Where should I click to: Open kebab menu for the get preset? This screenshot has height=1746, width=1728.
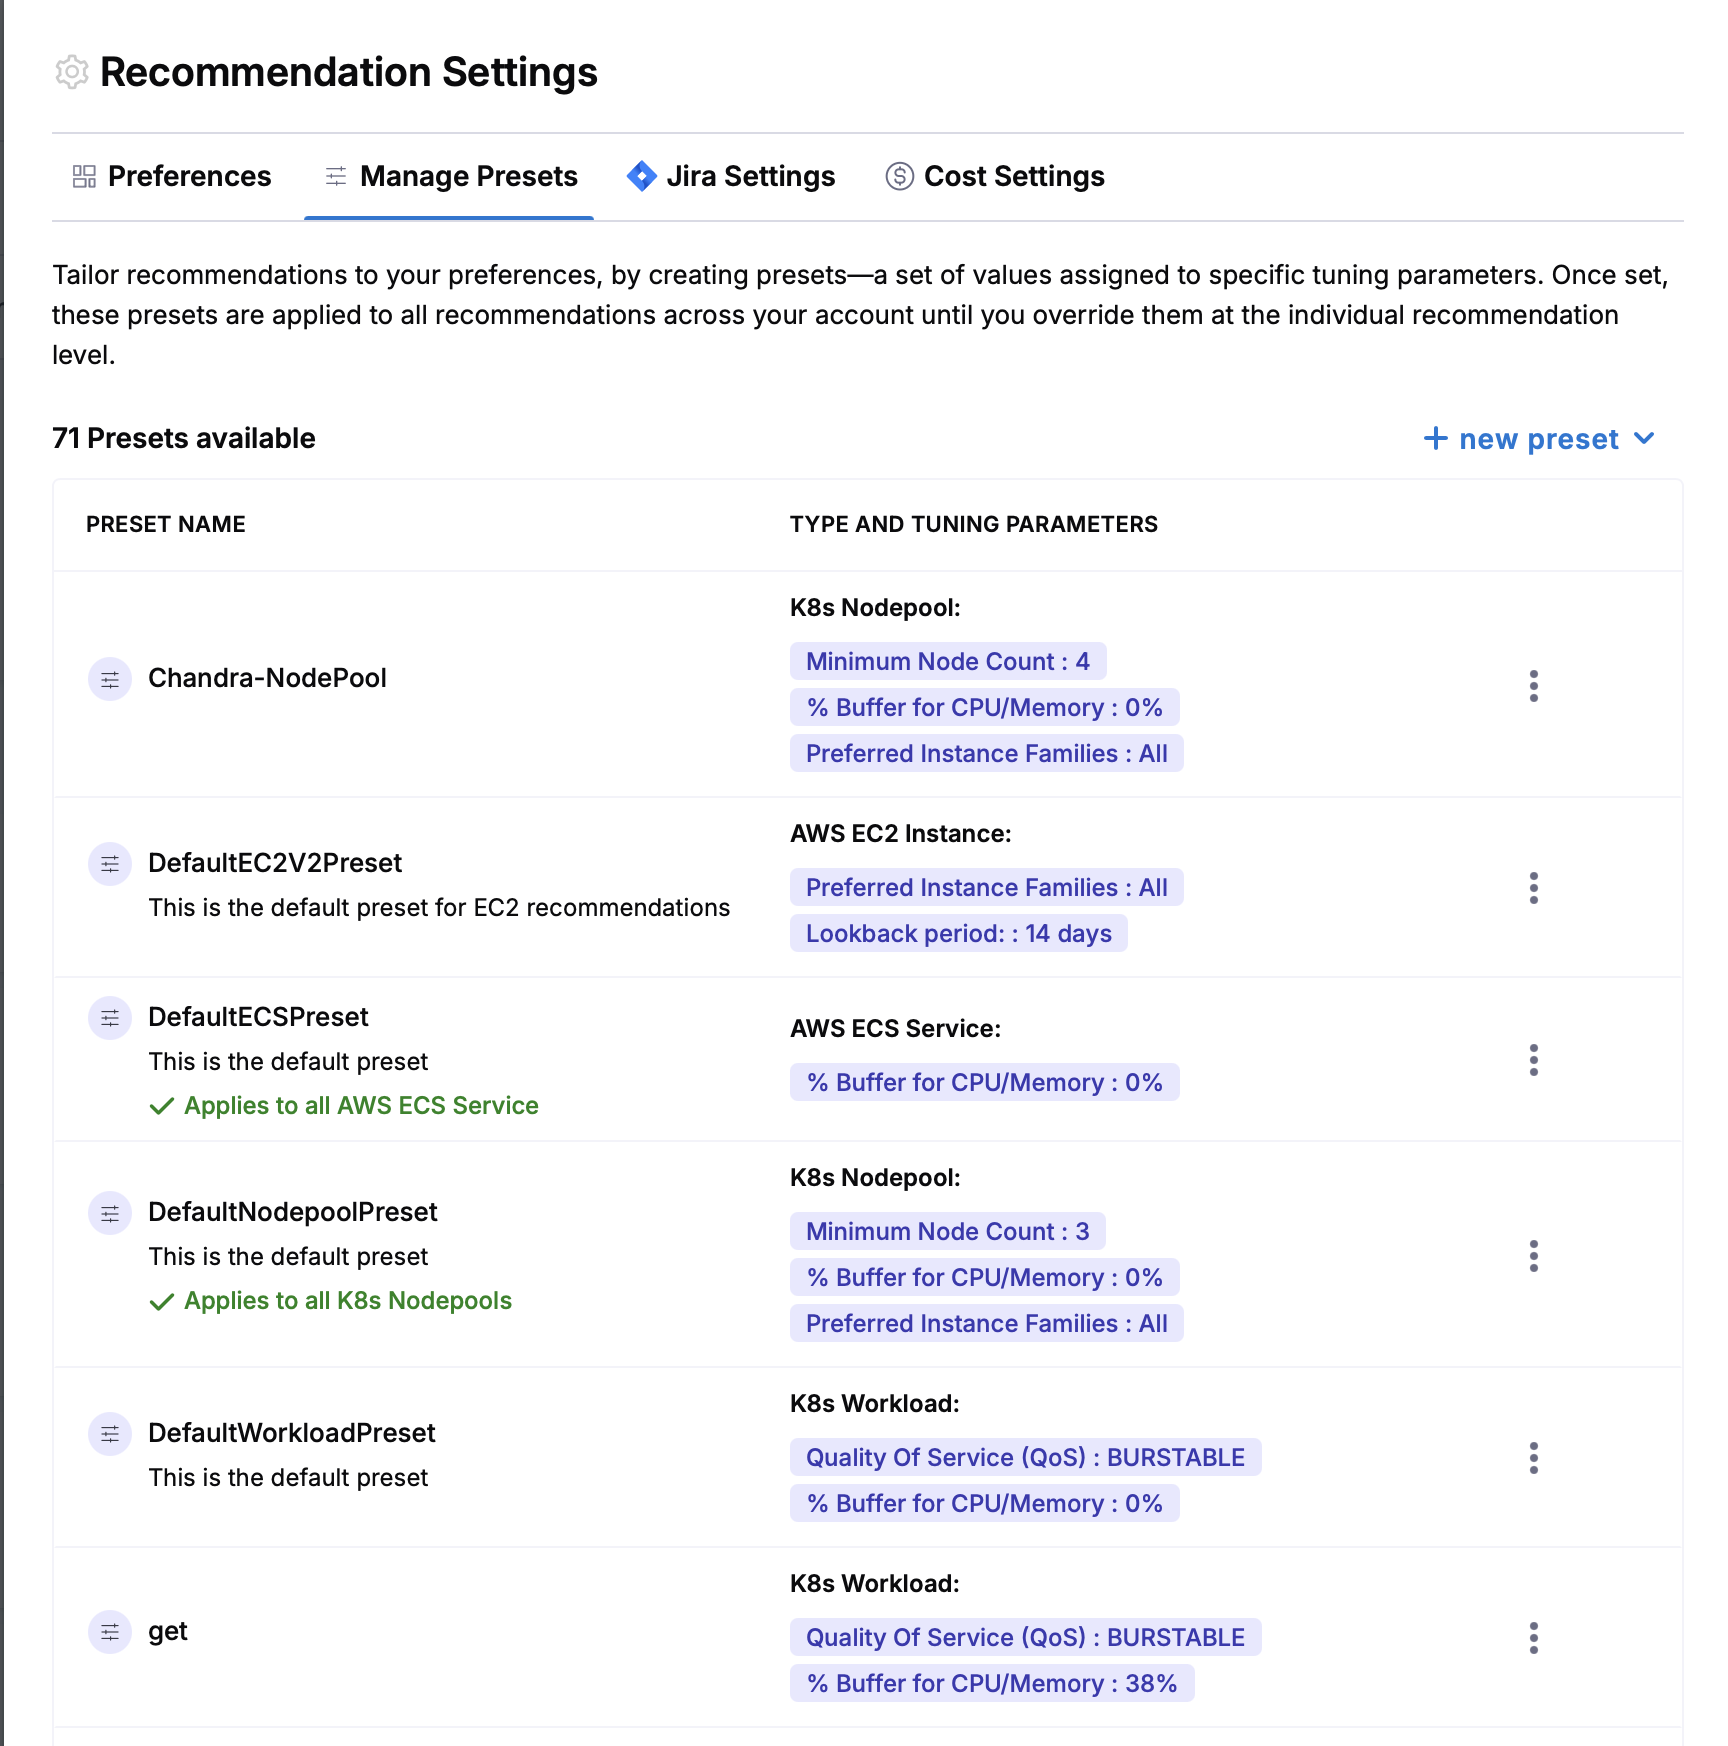point(1533,1638)
